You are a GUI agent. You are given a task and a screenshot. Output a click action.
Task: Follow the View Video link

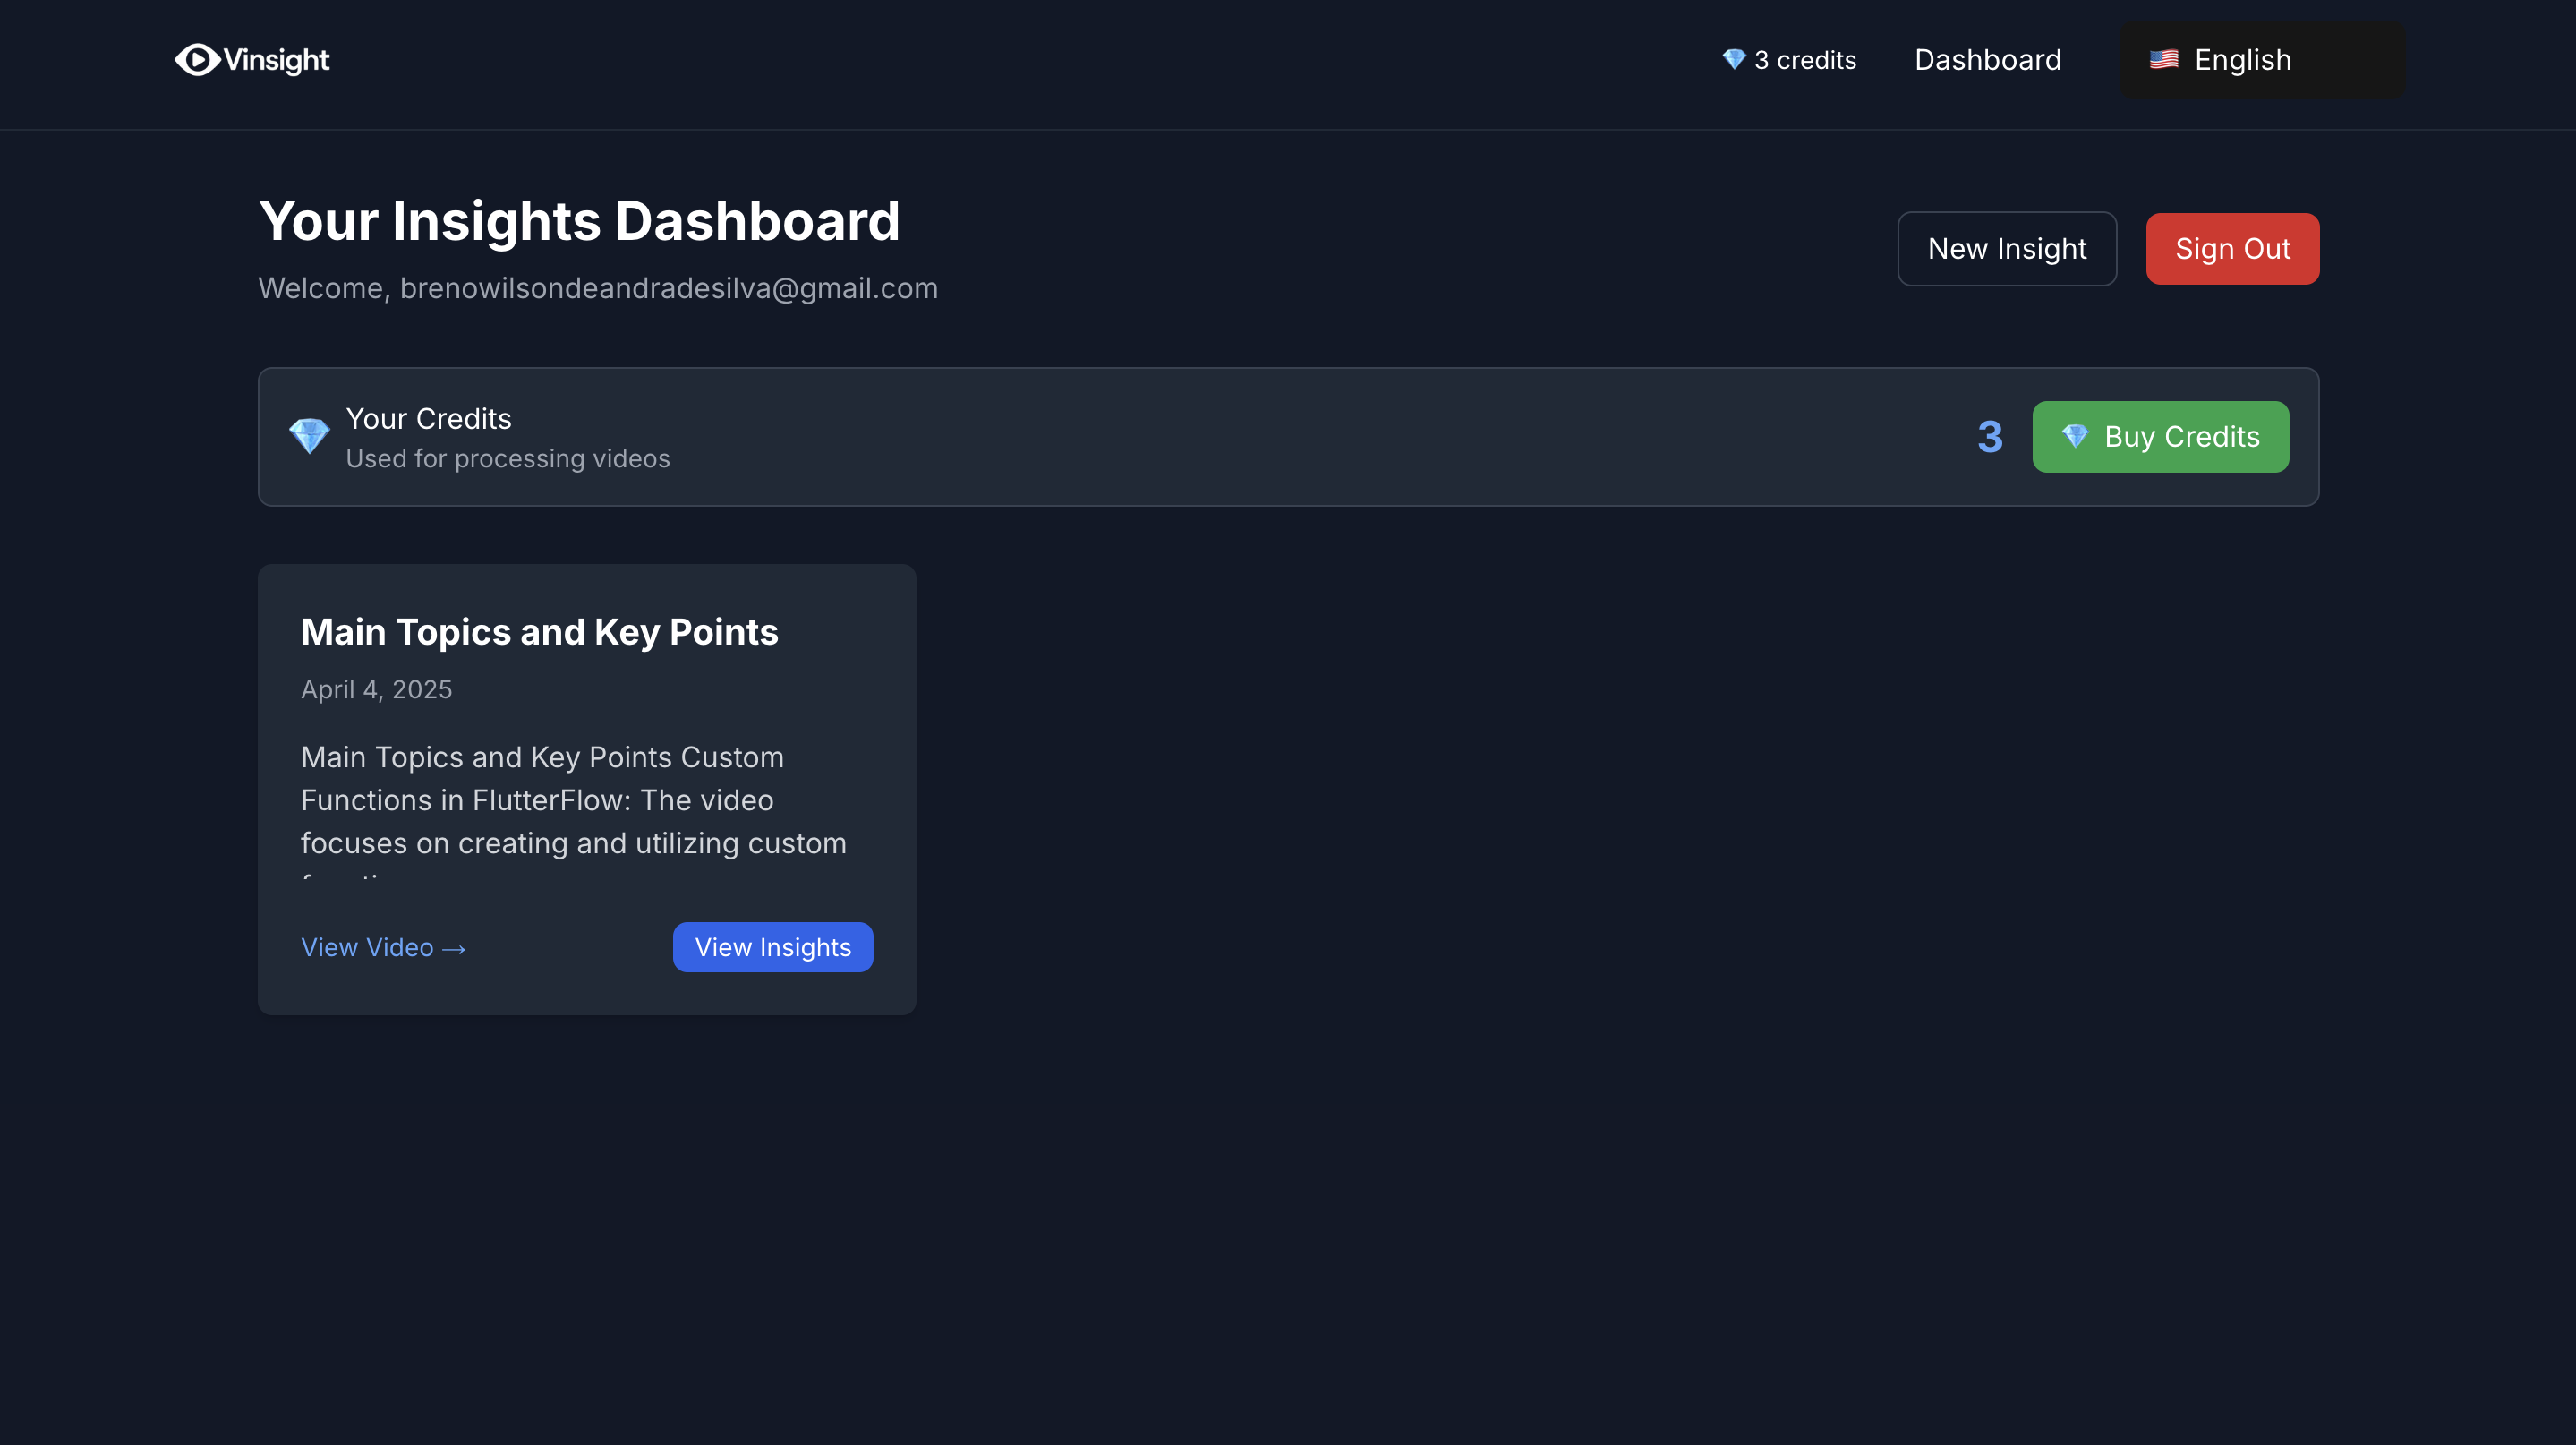367,948
